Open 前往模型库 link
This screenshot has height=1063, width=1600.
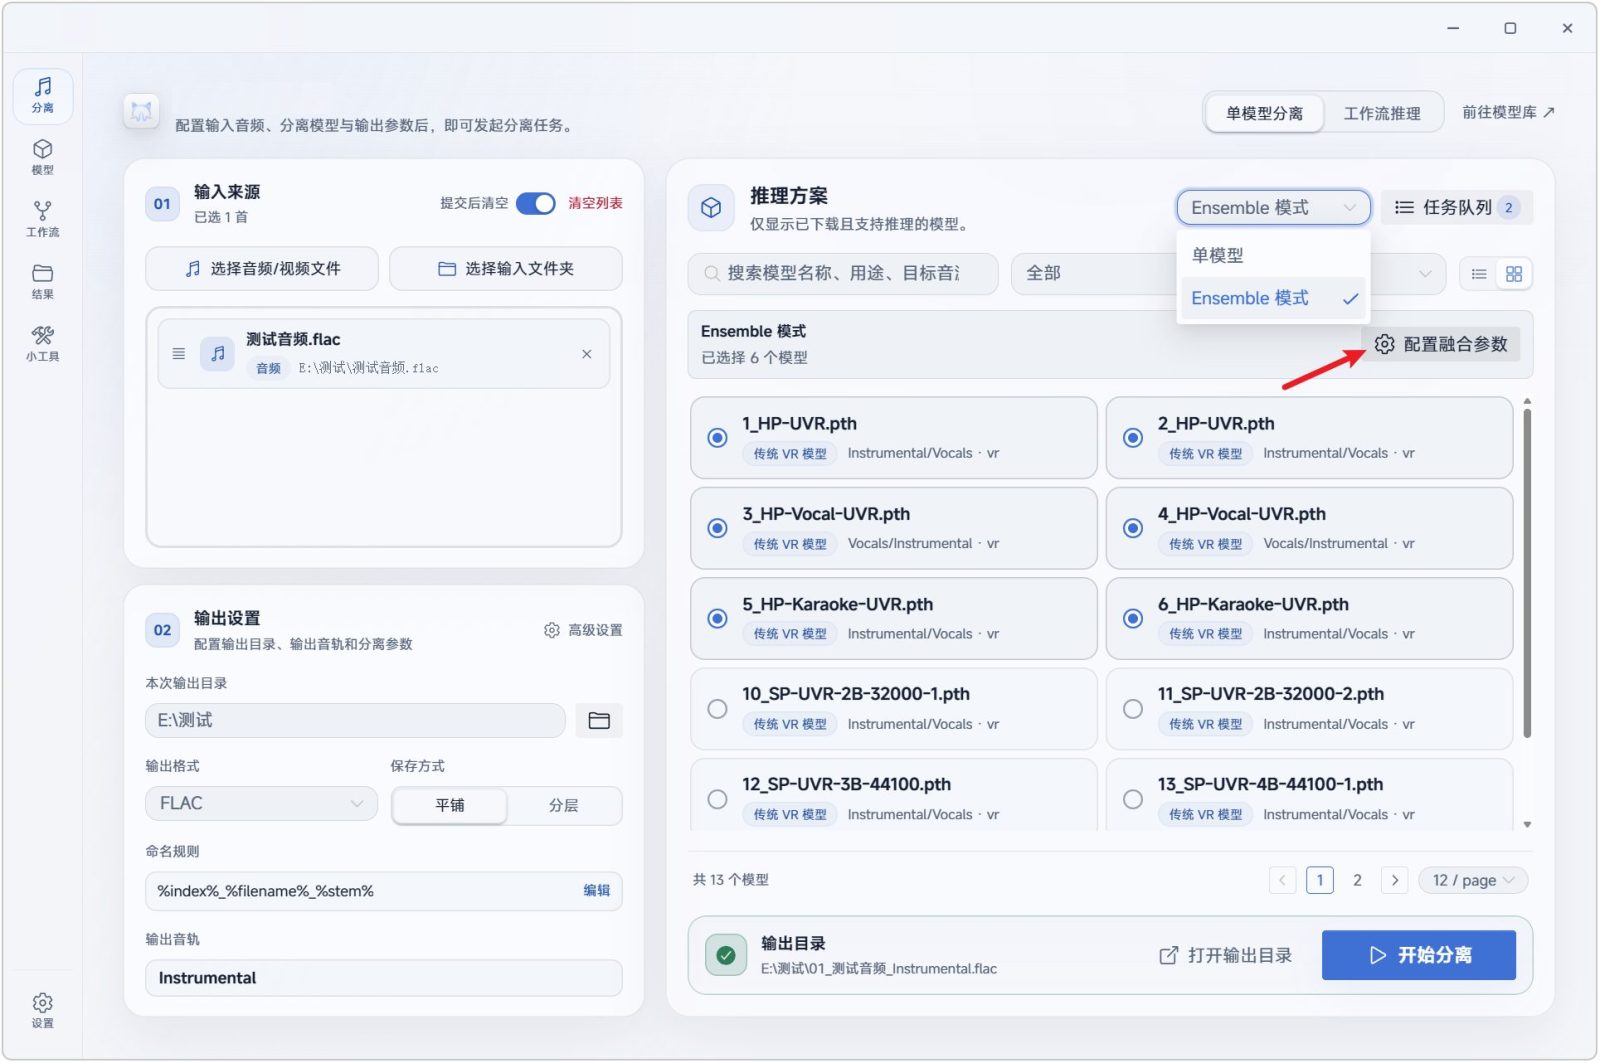(1508, 112)
